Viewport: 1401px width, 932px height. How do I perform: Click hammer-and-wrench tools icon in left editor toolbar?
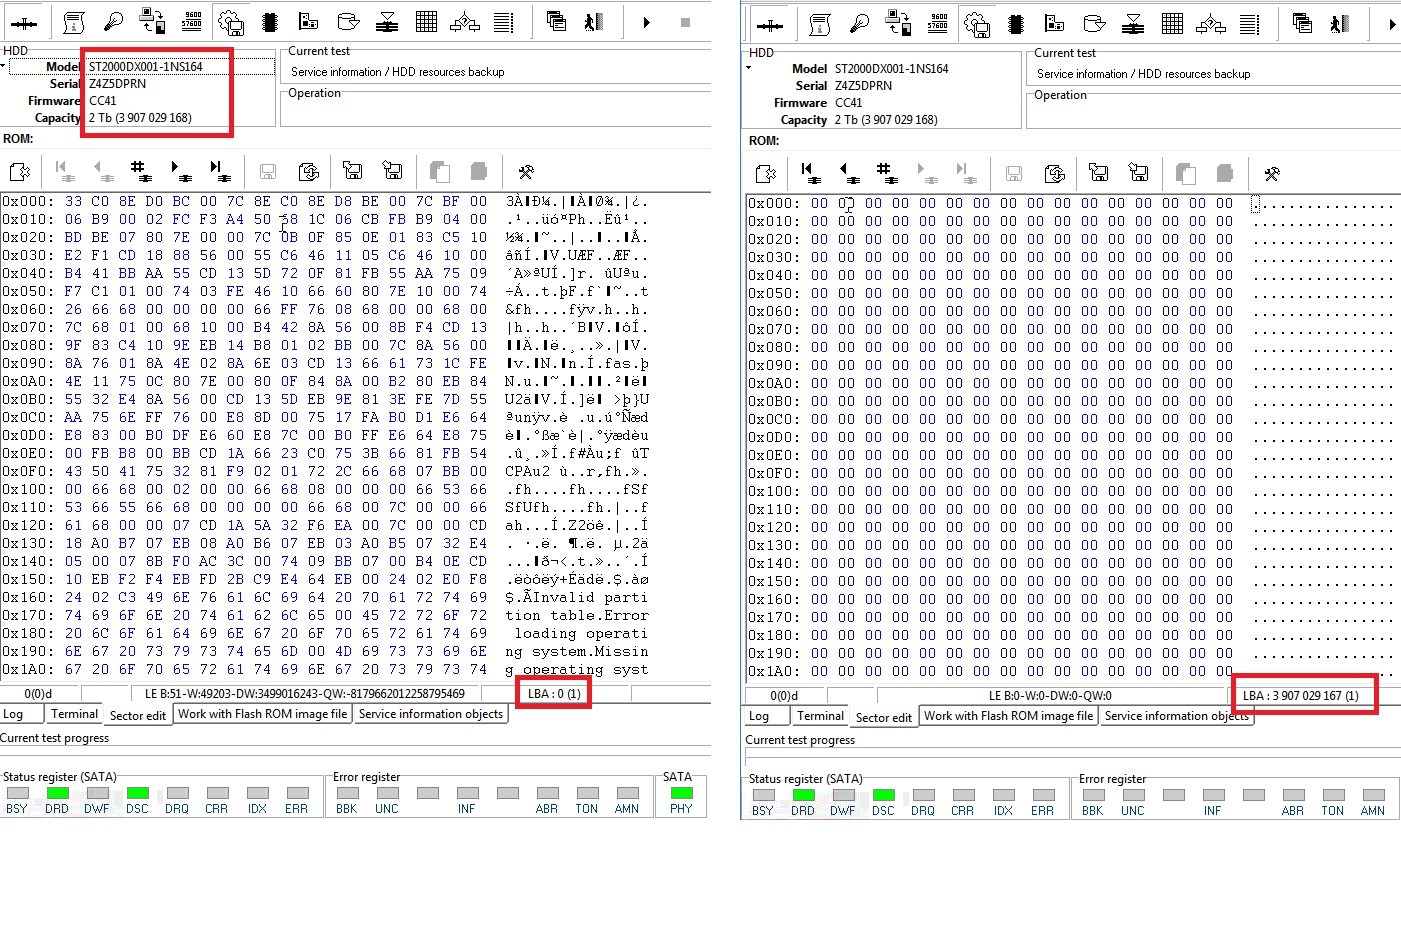click(525, 171)
